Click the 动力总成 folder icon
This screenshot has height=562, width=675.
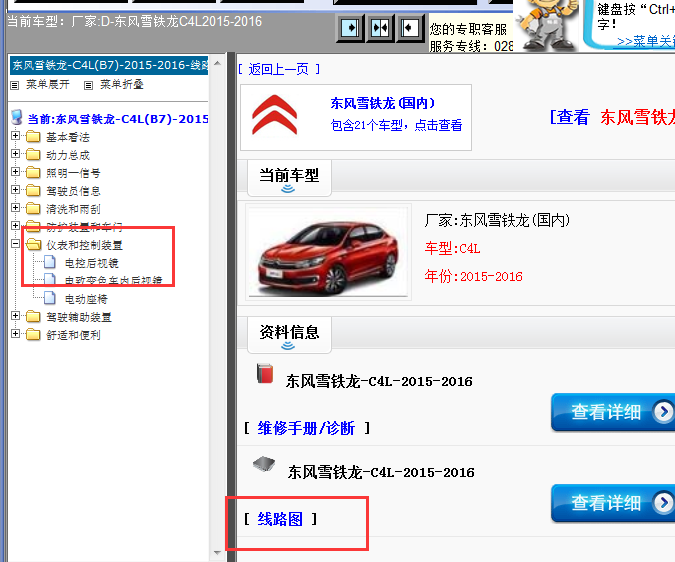coord(33,154)
